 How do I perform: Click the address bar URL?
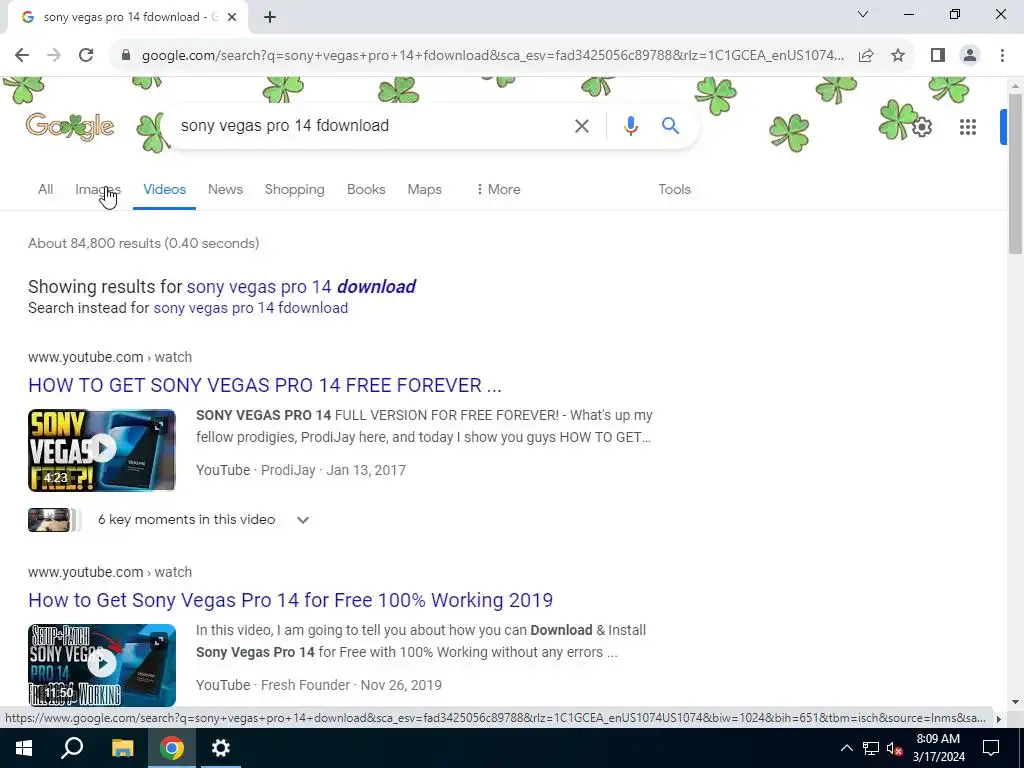492,56
